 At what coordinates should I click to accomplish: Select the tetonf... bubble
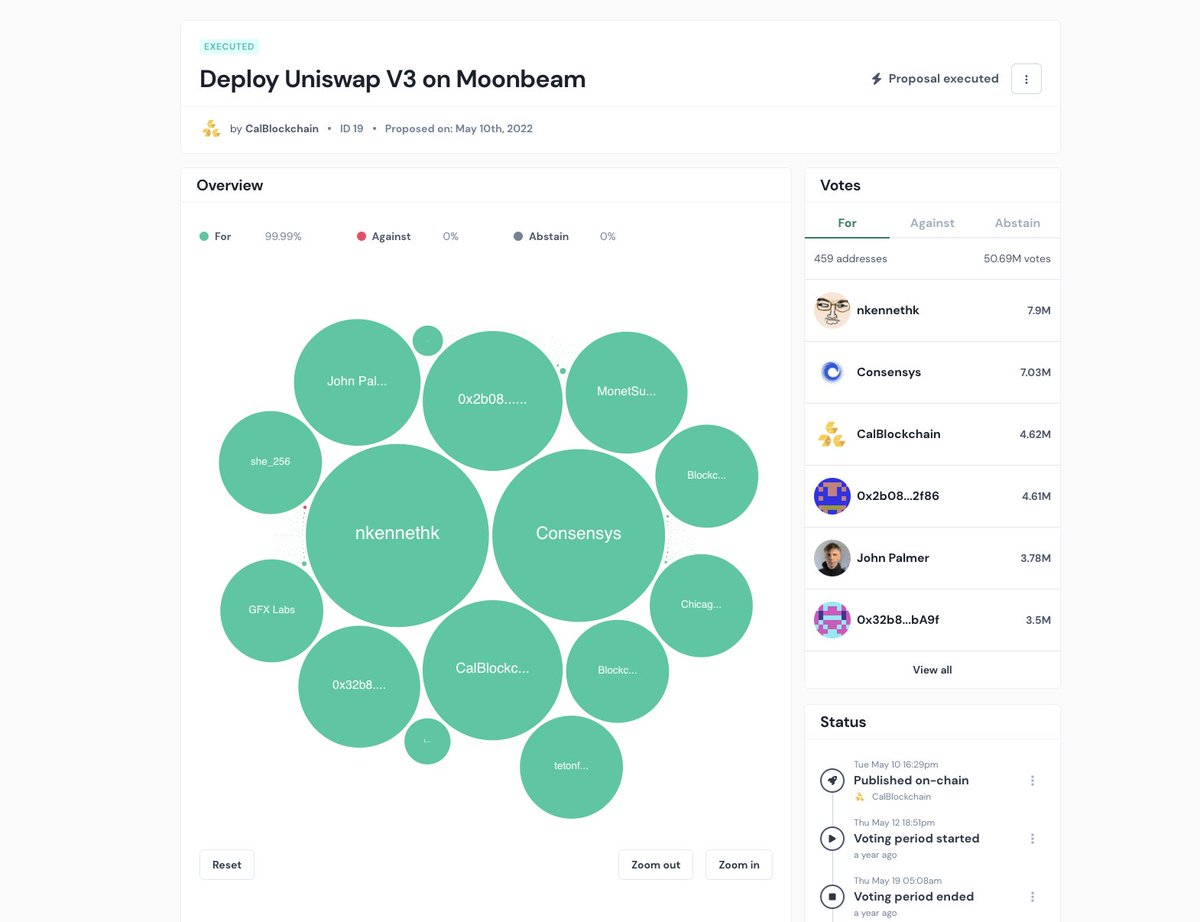571,767
